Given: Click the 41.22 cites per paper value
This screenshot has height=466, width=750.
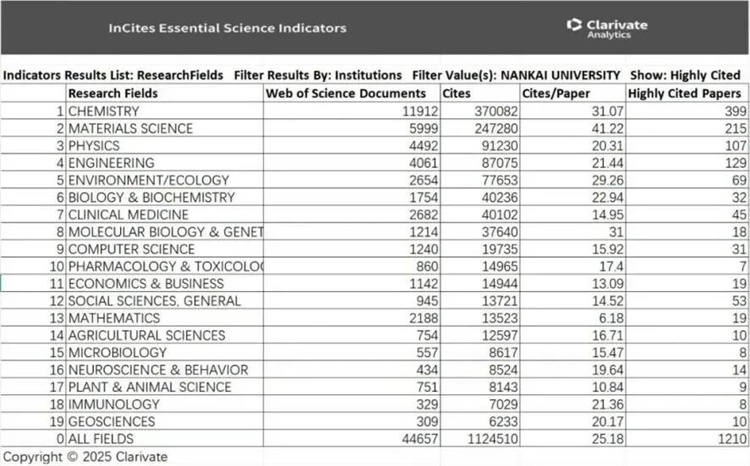Looking at the screenshot, I should (x=598, y=128).
